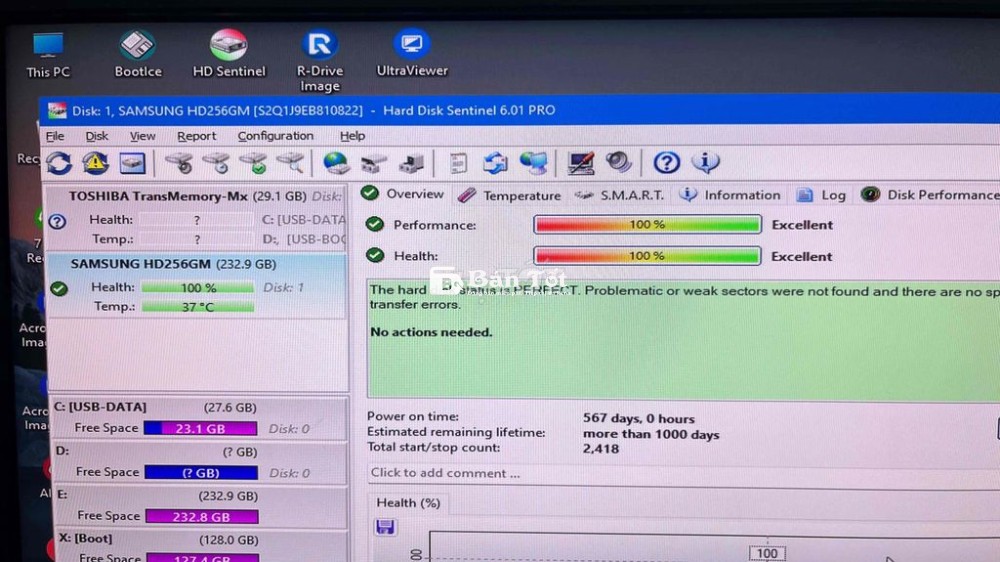Open R-Drive Image desktop icon
The image size is (1000, 562).
tap(320, 61)
